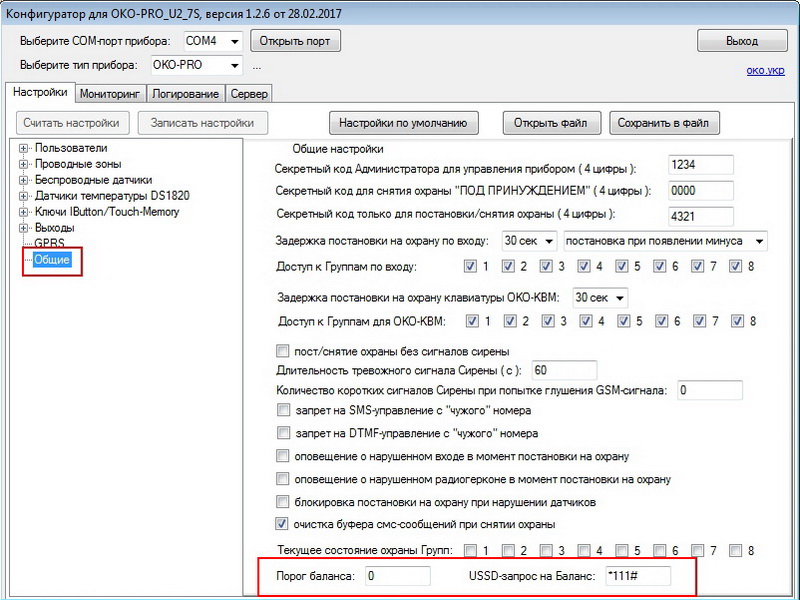
Task: Click Настройки по умолчанию button
Action: coord(403,123)
